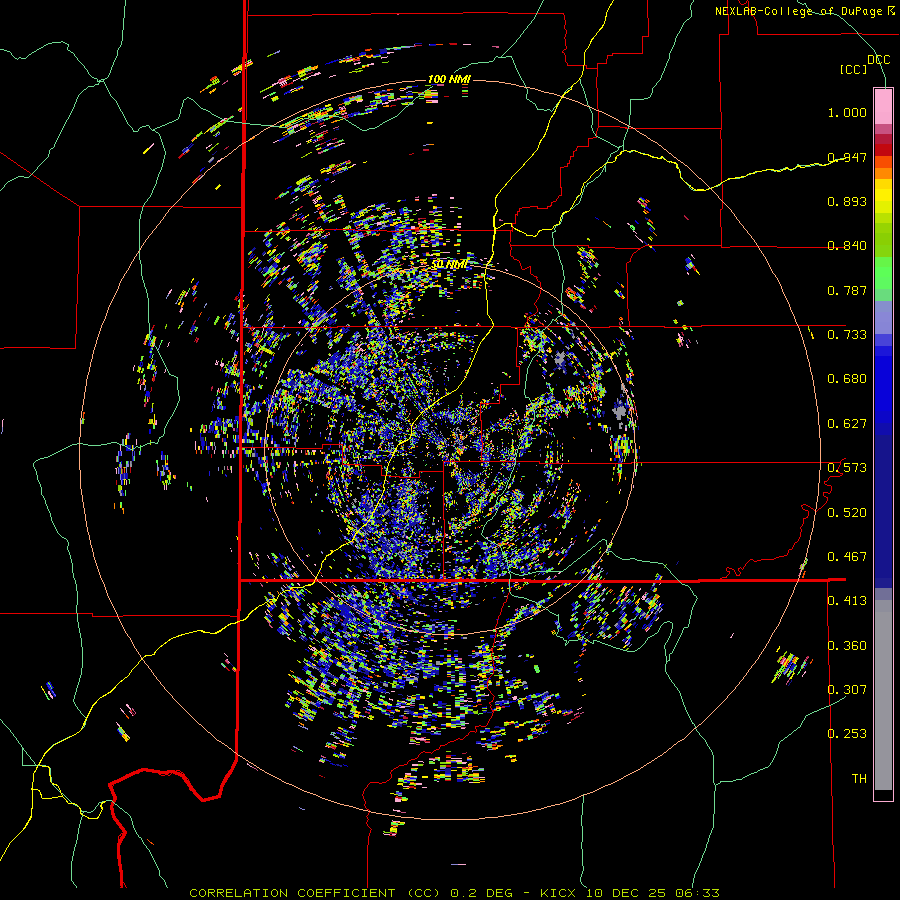Click the 100 NMI range ring label
The width and height of the screenshot is (900, 900).
449,79
